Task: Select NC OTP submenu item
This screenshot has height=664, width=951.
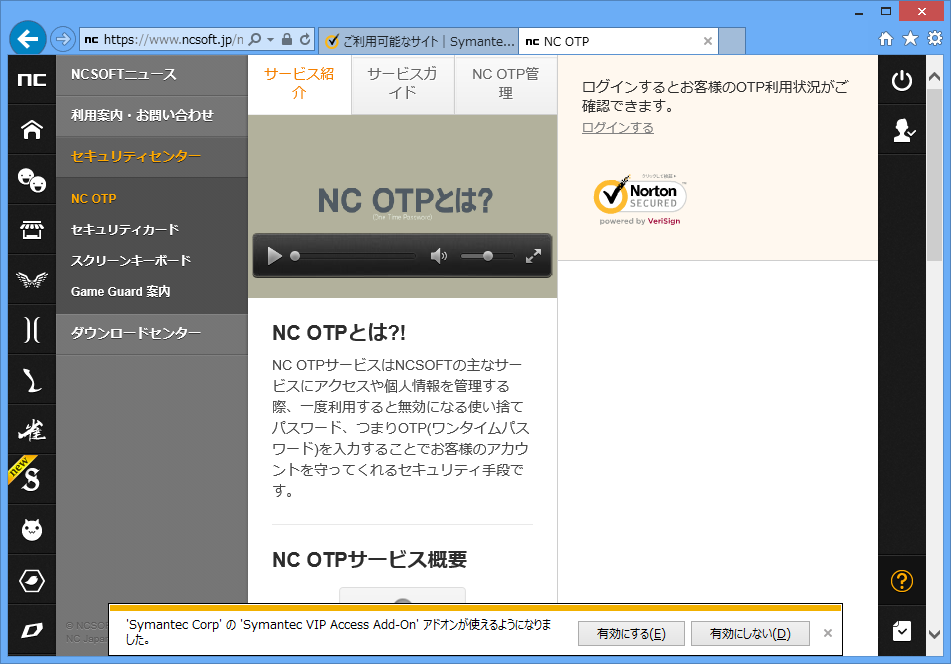Action: tap(93, 199)
